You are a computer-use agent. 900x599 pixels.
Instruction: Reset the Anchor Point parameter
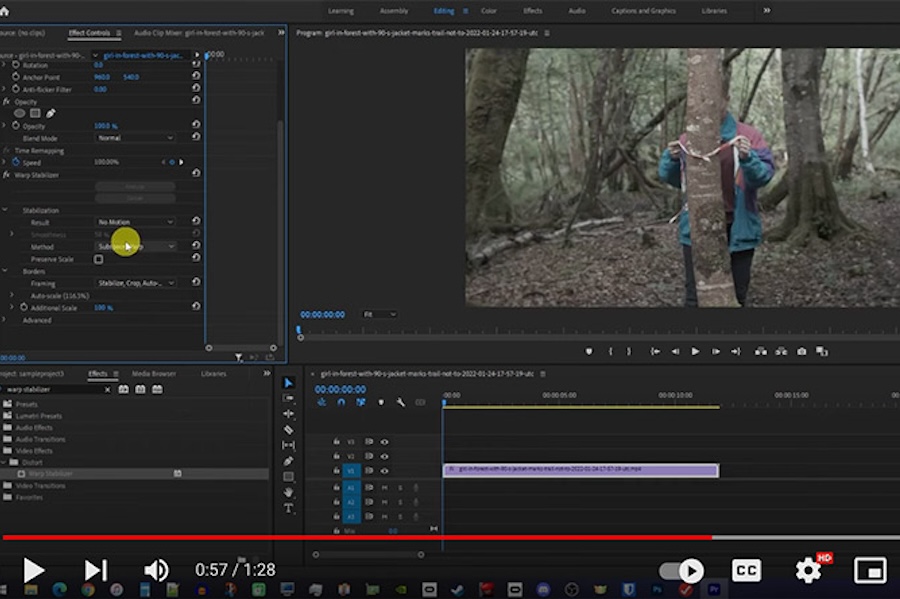[x=196, y=75]
